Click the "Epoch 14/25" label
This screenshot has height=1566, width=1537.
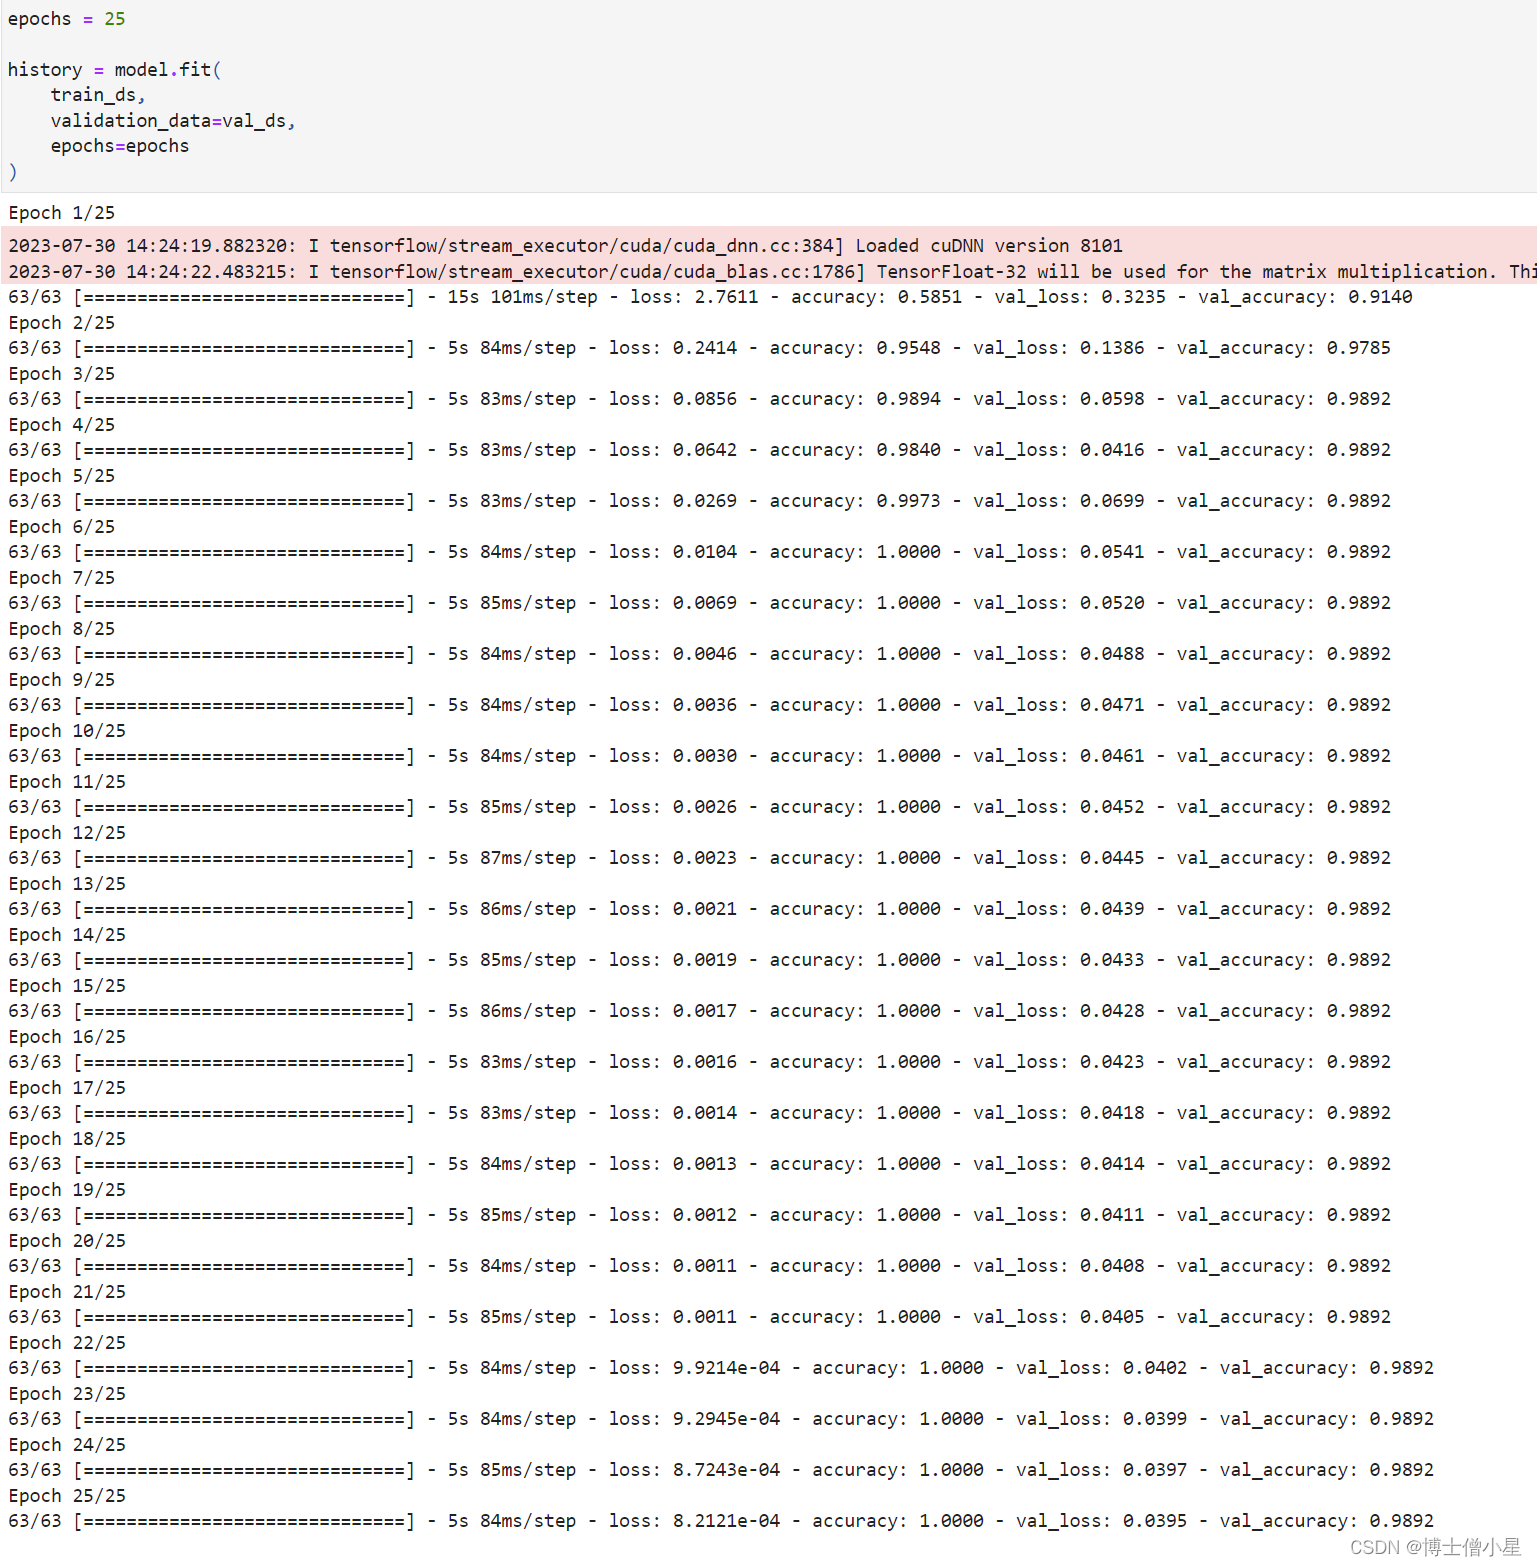point(67,935)
